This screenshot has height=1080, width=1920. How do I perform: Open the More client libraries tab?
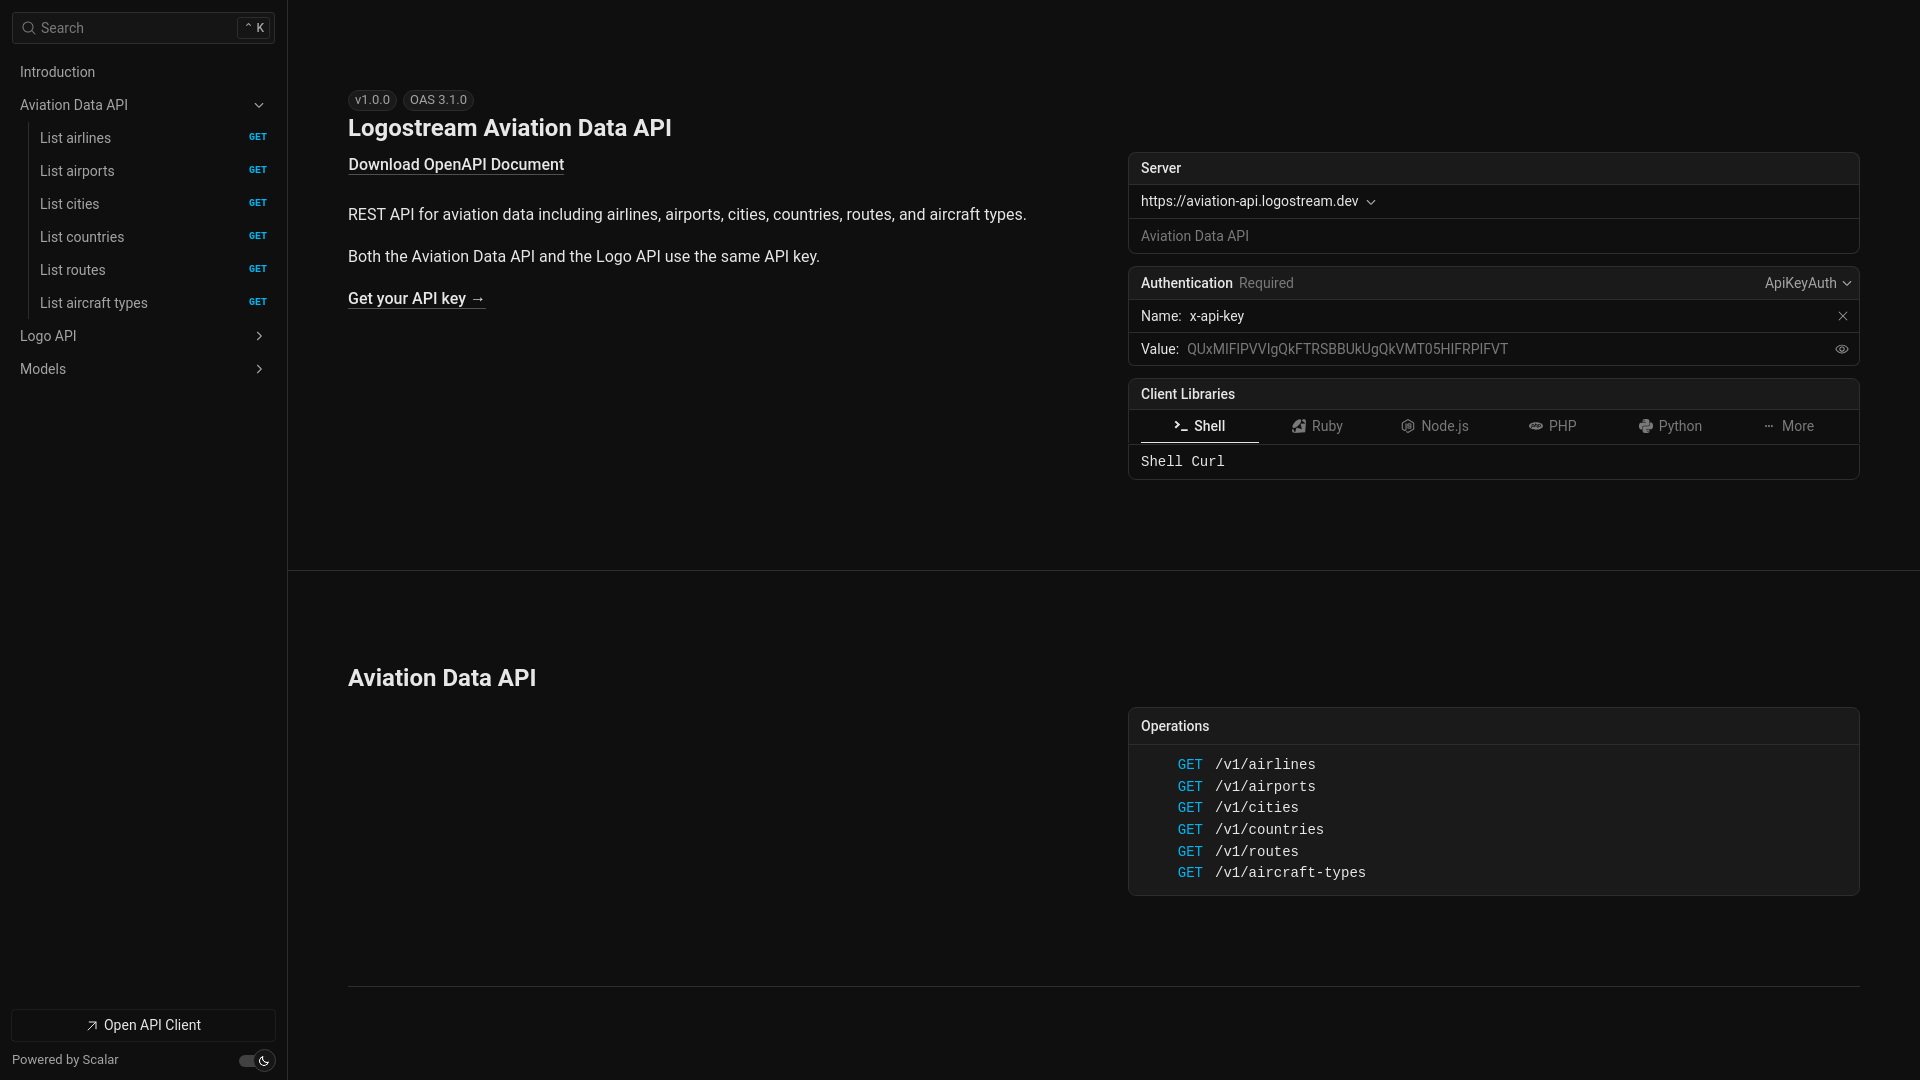(1788, 426)
